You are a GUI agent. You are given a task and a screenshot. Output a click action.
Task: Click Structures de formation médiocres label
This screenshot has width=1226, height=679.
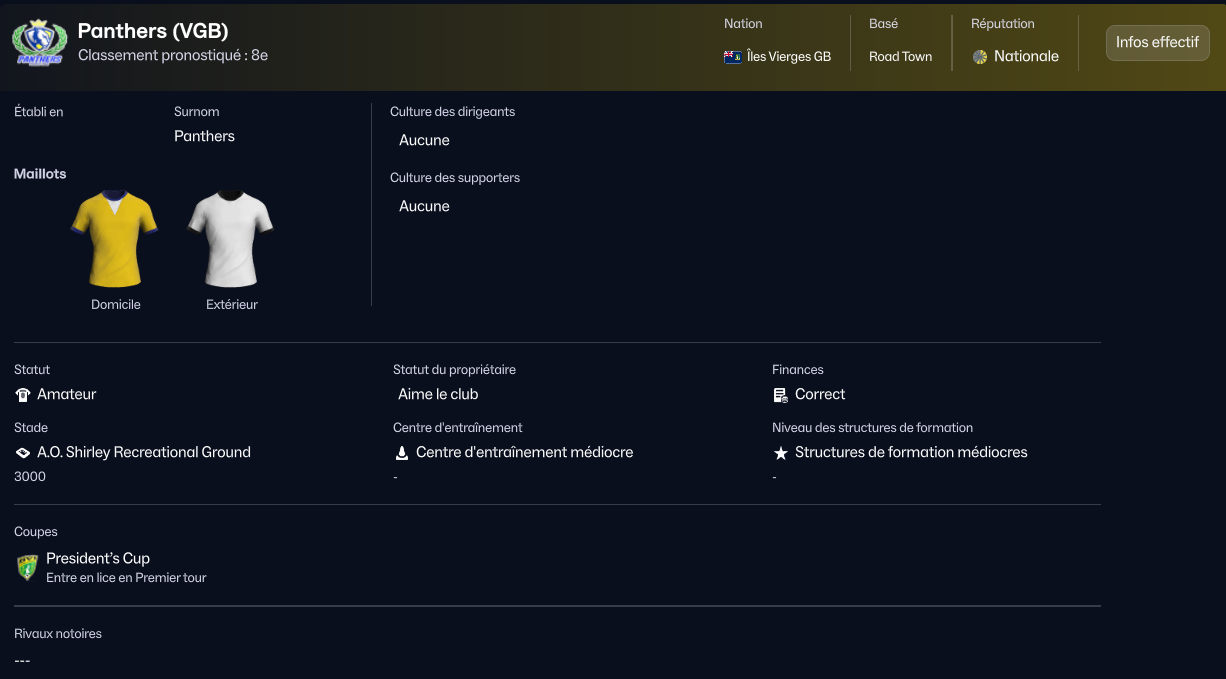point(911,452)
